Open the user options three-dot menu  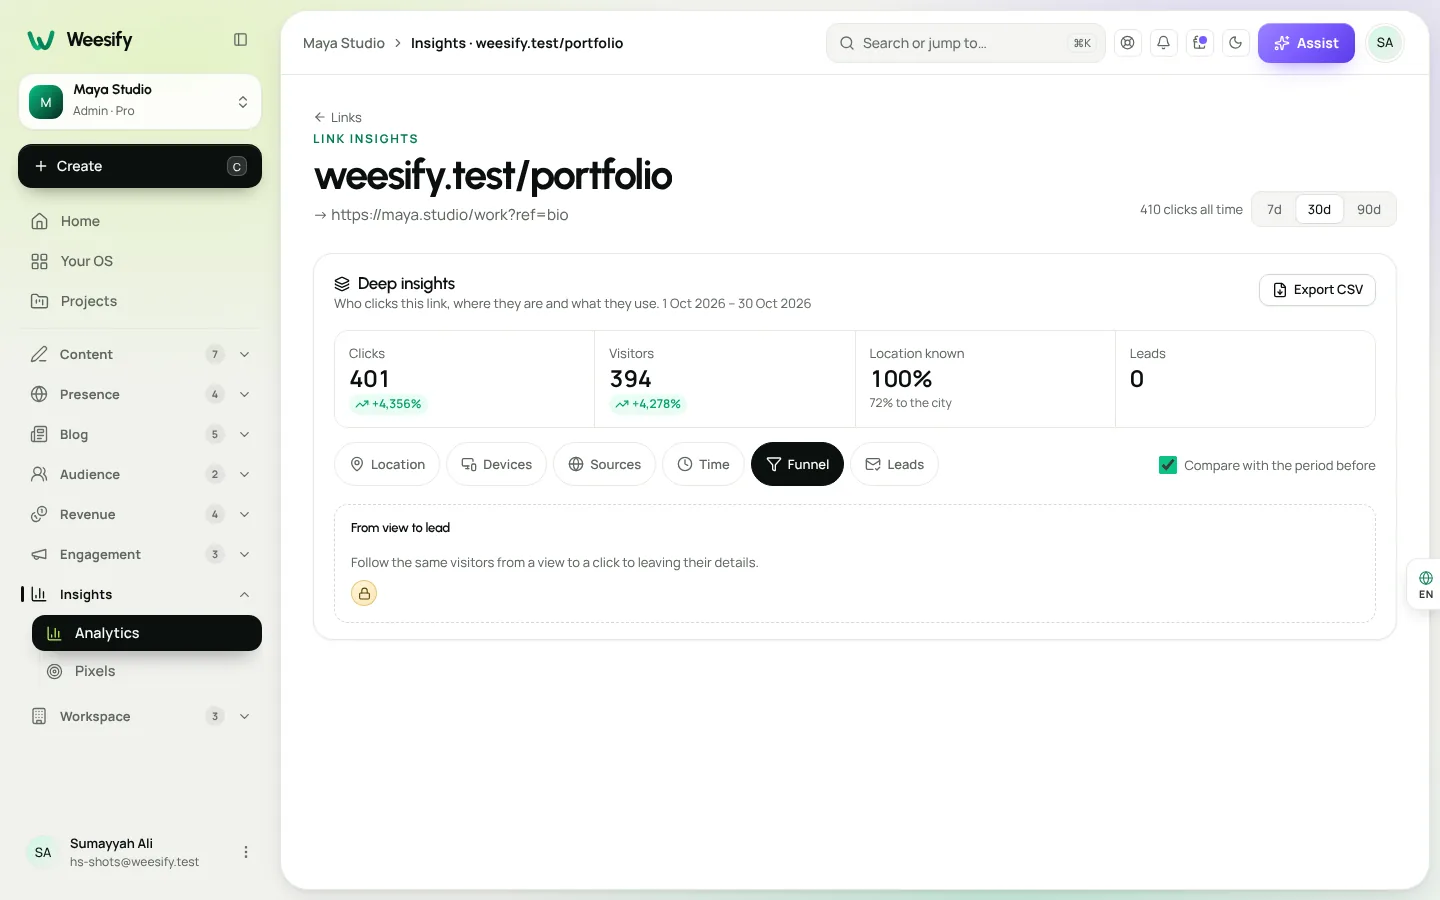pos(246,852)
